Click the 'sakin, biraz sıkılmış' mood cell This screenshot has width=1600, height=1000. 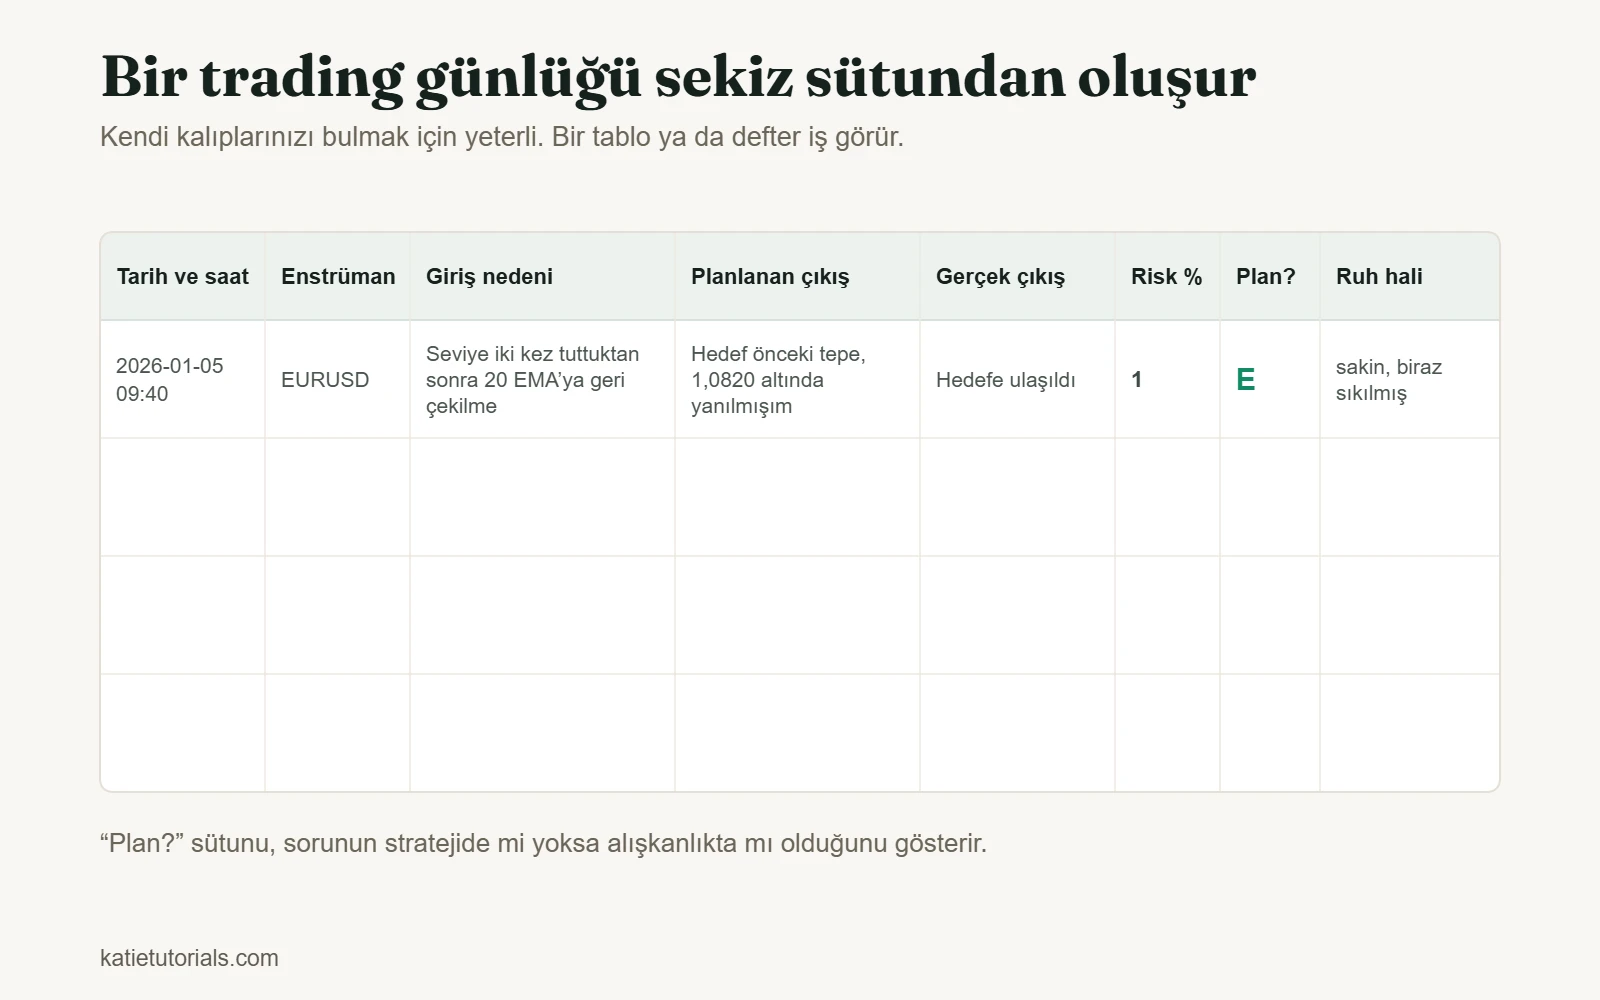click(1410, 380)
